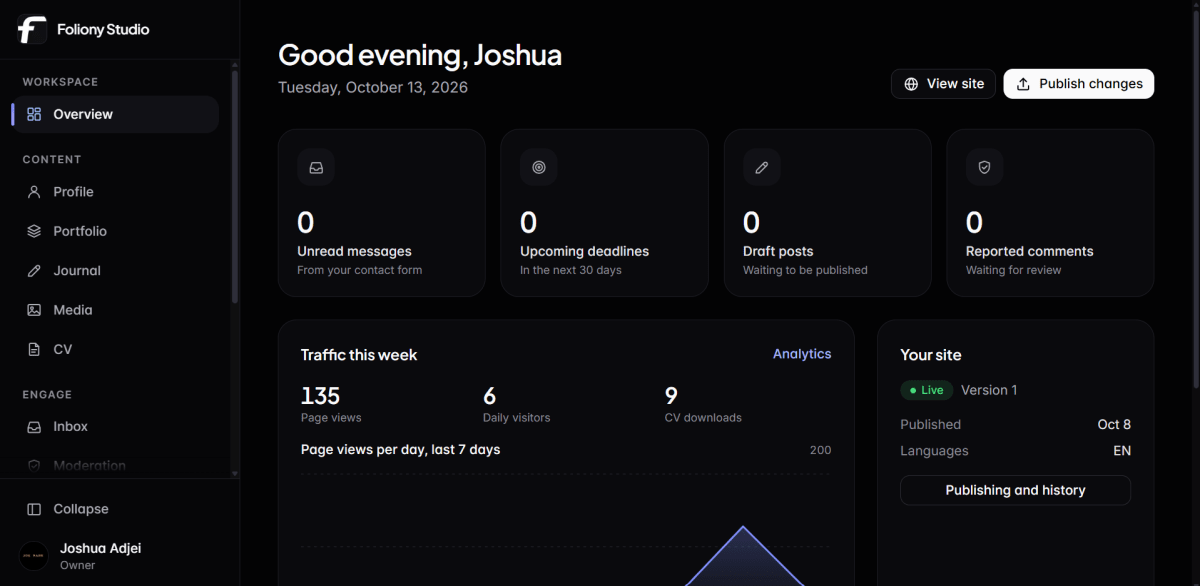This screenshot has width=1200, height=586.
Task: Open the Overview grid icon in sidebar
Action: [34, 114]
